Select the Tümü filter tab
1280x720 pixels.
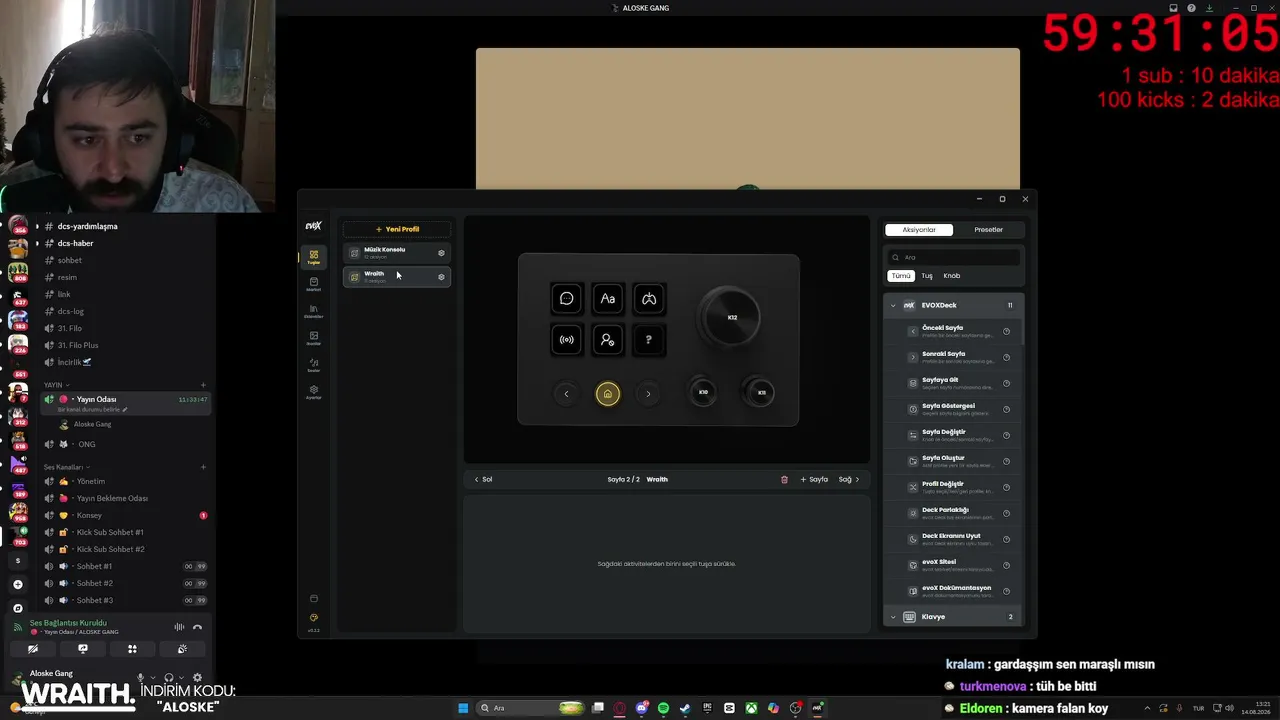coord(901,276)
